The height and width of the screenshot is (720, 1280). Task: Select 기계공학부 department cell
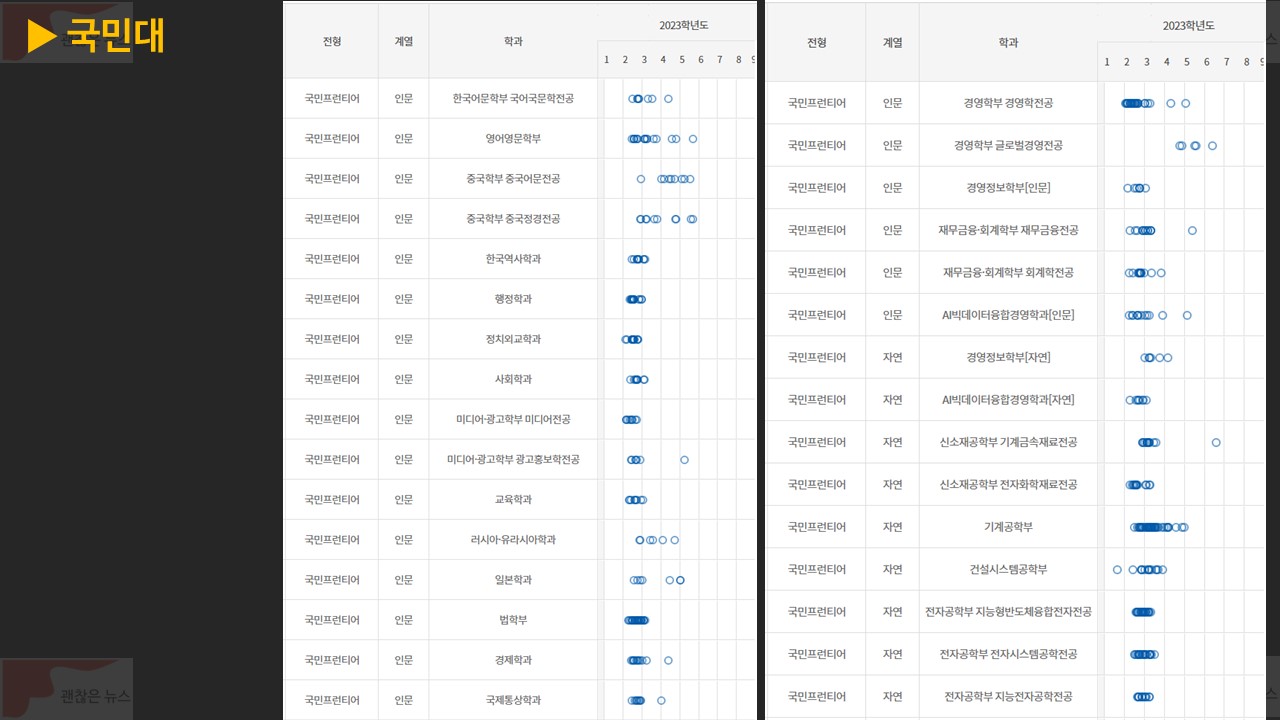(1008, 527)
